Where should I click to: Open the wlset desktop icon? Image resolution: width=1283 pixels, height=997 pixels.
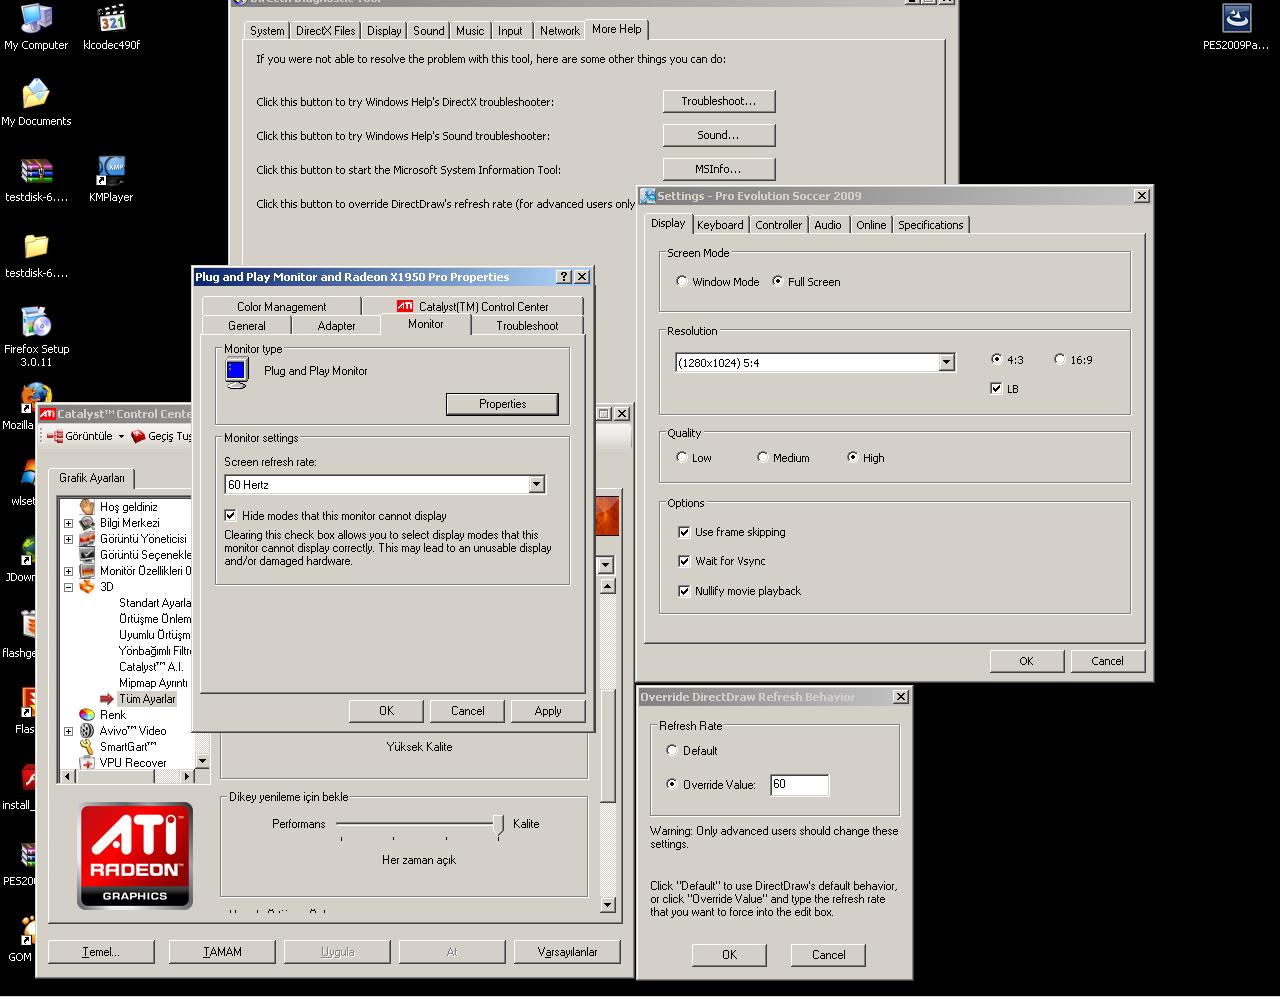click(28, 475)
